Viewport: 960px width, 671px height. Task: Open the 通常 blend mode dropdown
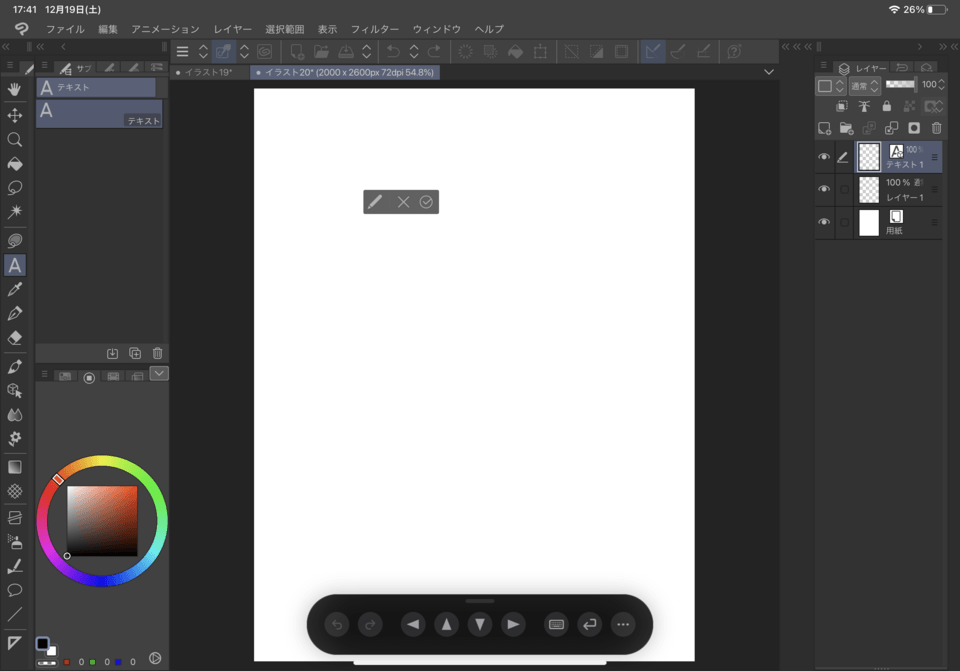tap(864, 86)
